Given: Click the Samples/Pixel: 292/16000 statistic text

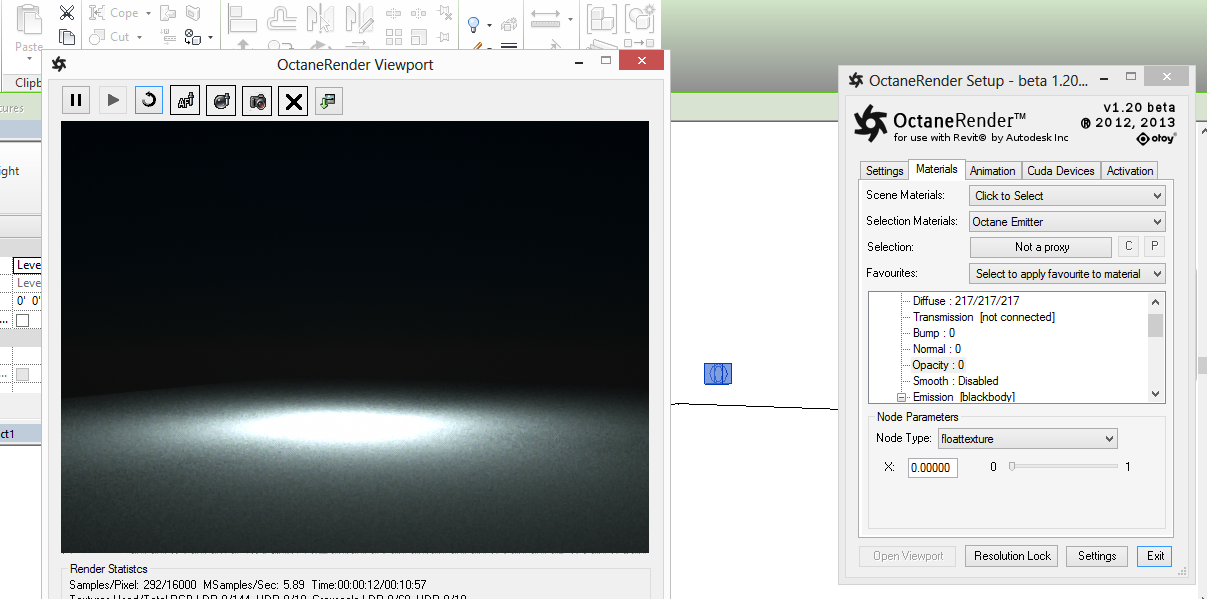Looking at the screenshot, I should click(x=133, y=584).
